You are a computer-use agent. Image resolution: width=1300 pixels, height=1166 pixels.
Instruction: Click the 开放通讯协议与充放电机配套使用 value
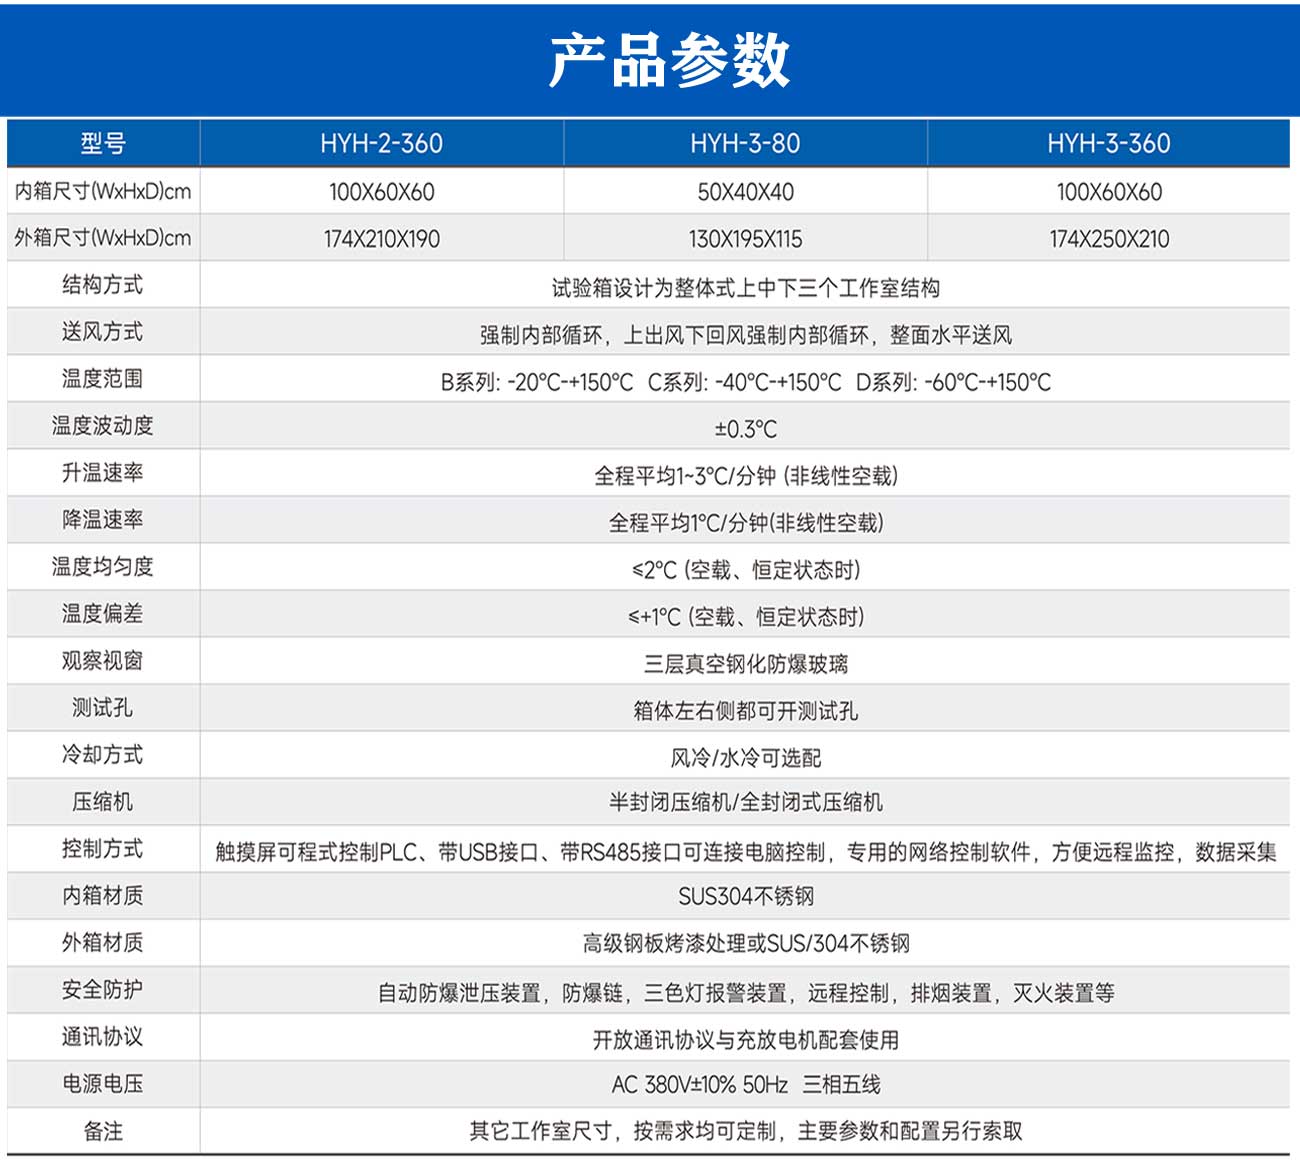(x=745, y=1041)
